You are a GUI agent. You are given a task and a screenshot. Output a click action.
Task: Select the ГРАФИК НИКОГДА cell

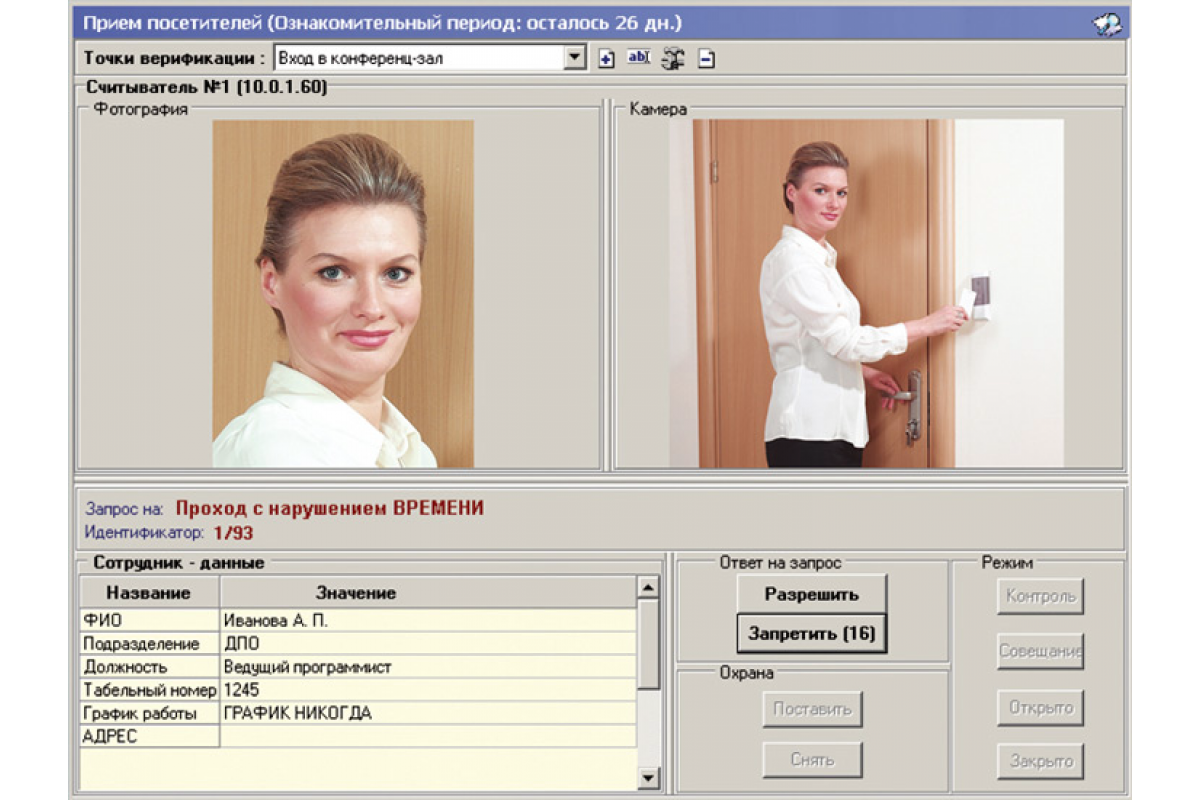(427, 713)
